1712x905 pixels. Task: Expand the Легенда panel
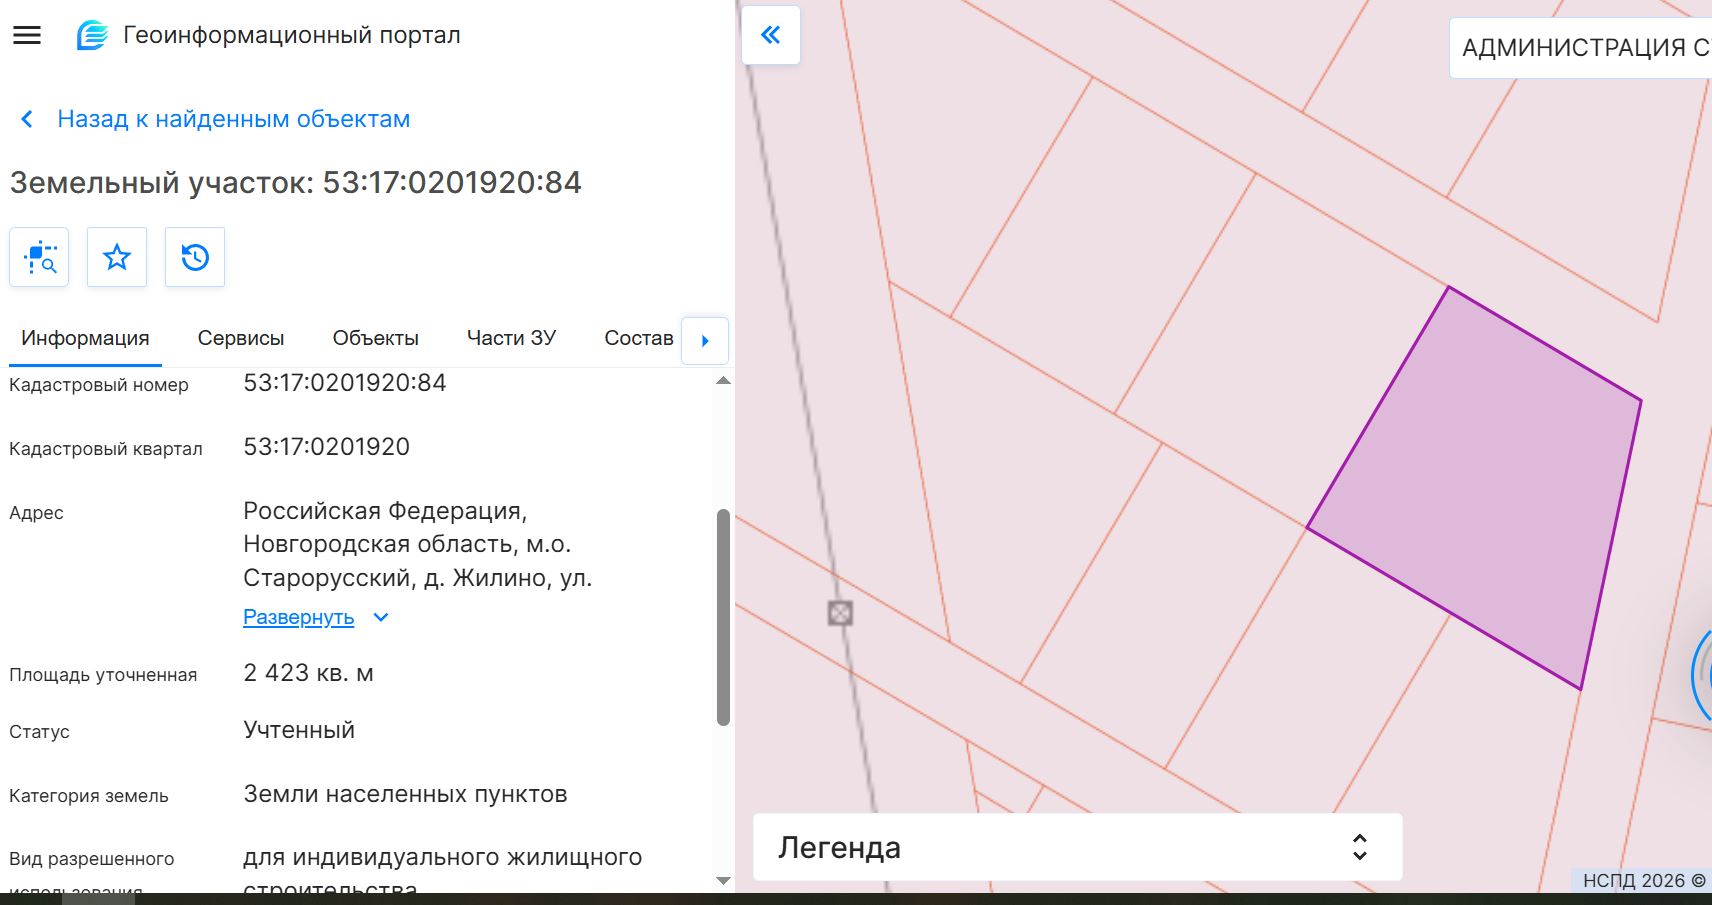[1077, 847]
